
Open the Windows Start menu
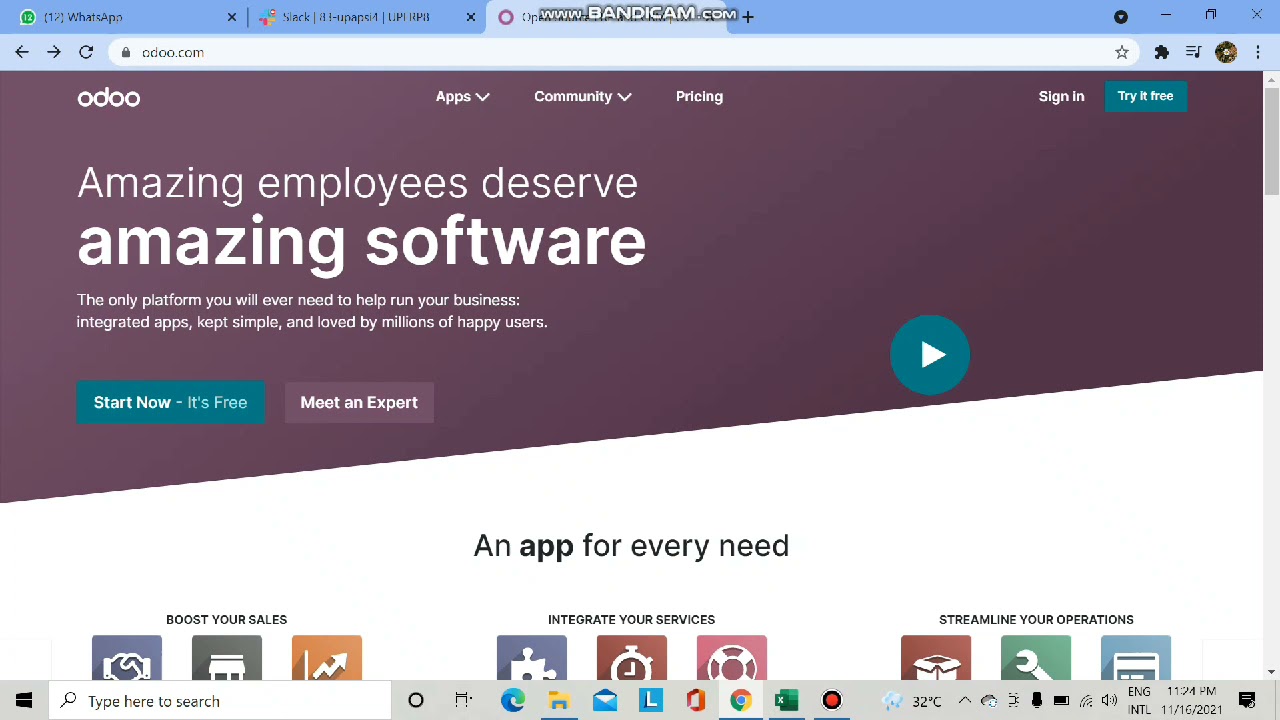pos(24,701)
